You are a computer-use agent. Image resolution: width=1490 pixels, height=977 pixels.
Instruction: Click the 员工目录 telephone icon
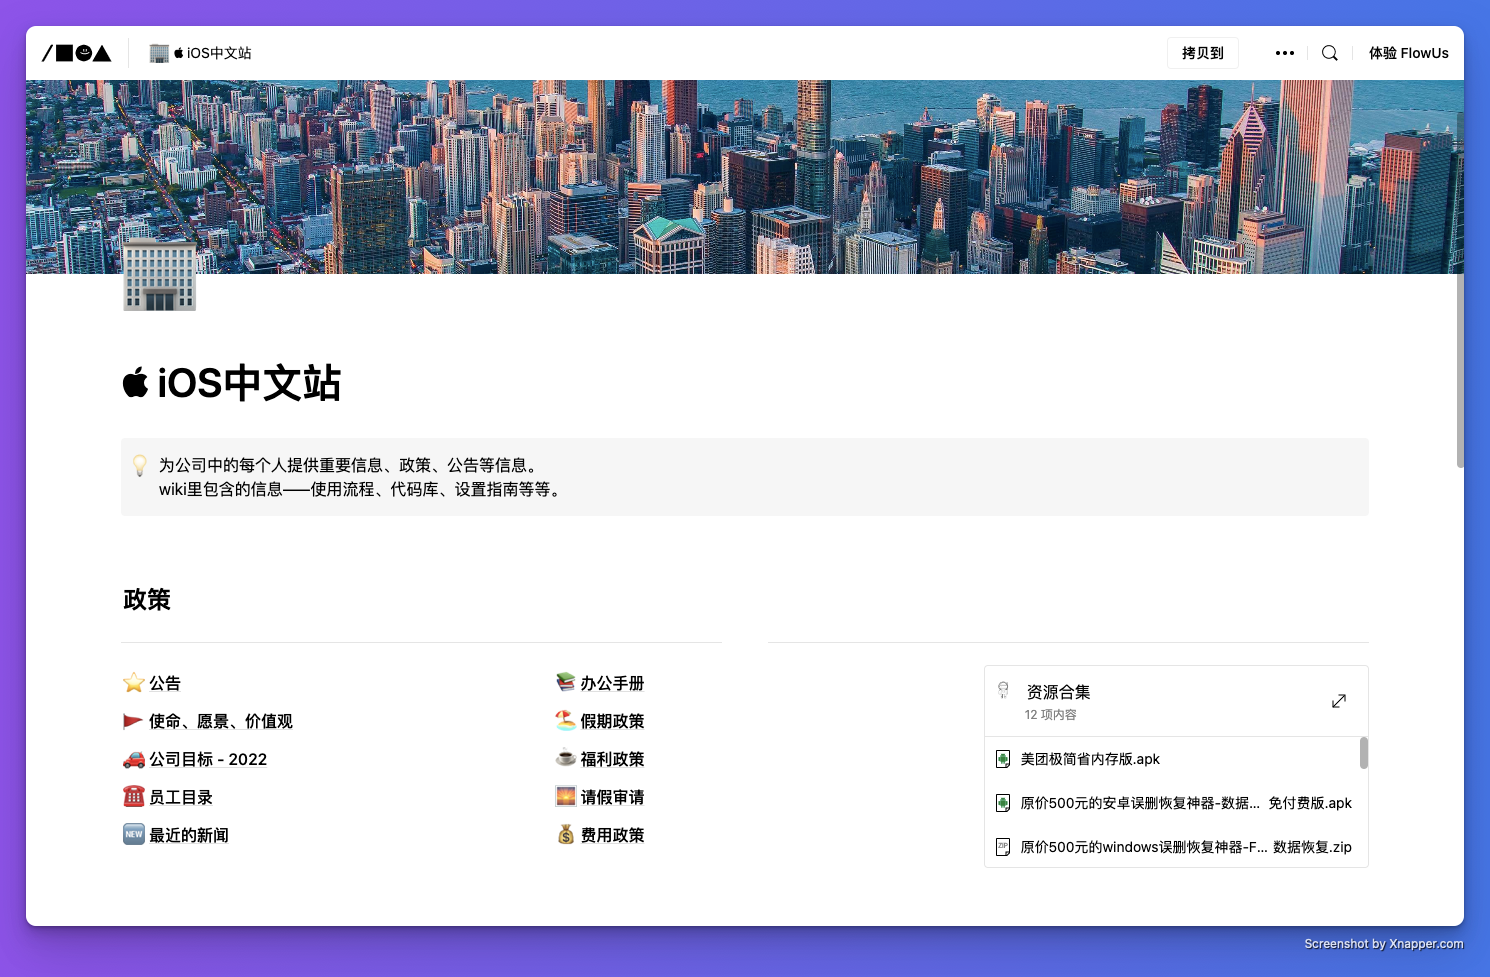point(133,796)
